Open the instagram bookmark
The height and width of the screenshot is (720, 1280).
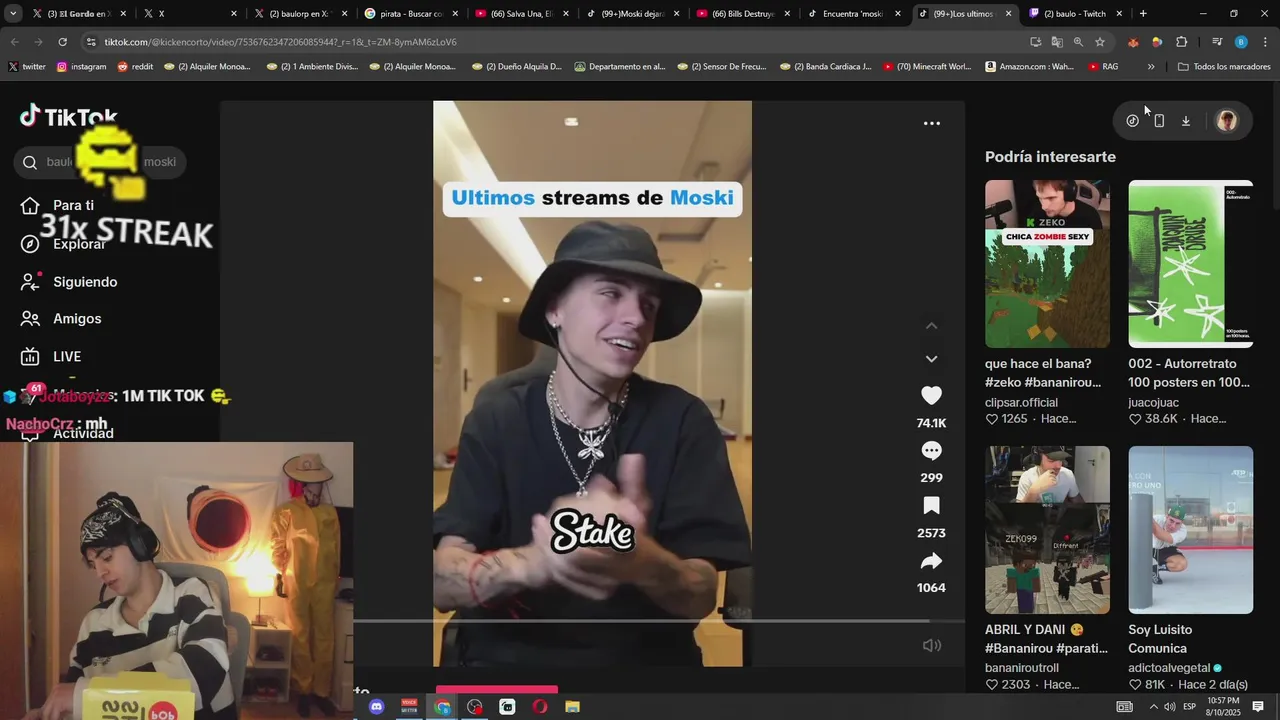pyautogui.click(x=81, y=67)
